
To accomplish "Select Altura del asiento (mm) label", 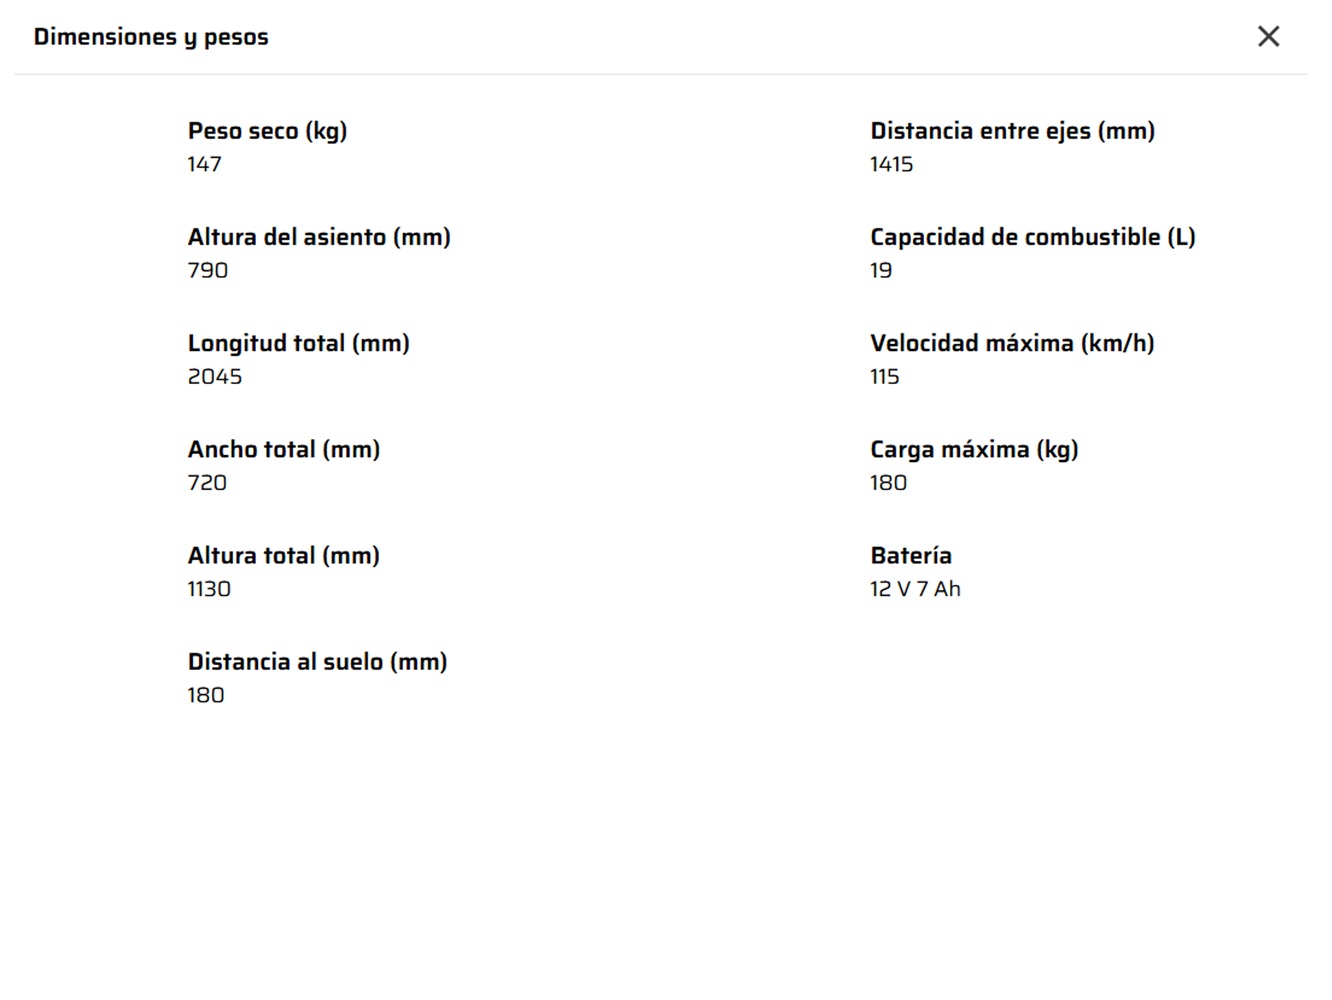I will coord(319,237).
